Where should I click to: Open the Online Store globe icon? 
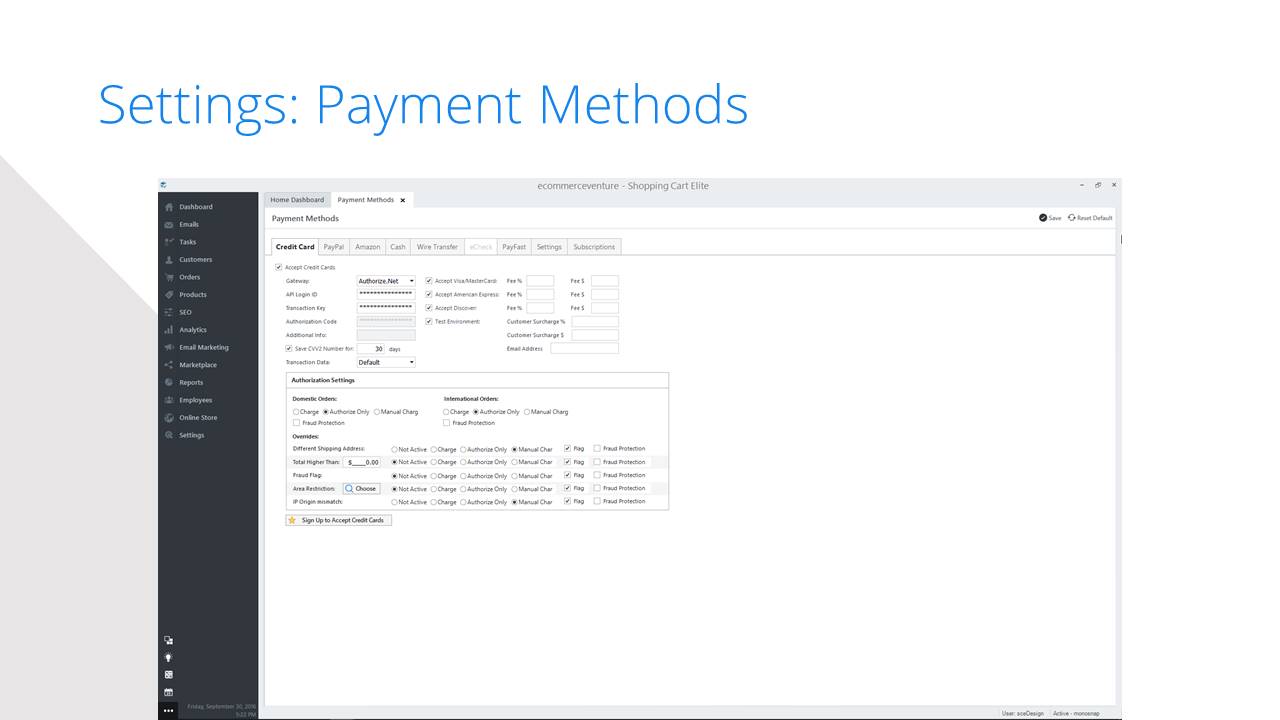(x=169, y=417)
